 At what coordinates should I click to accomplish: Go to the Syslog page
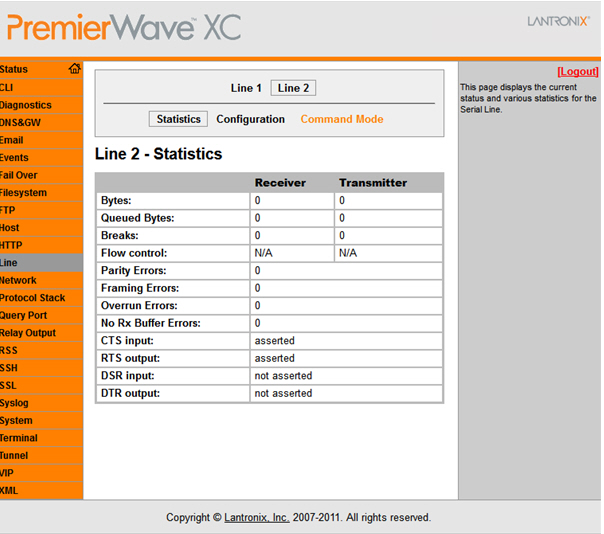[16, 403]
